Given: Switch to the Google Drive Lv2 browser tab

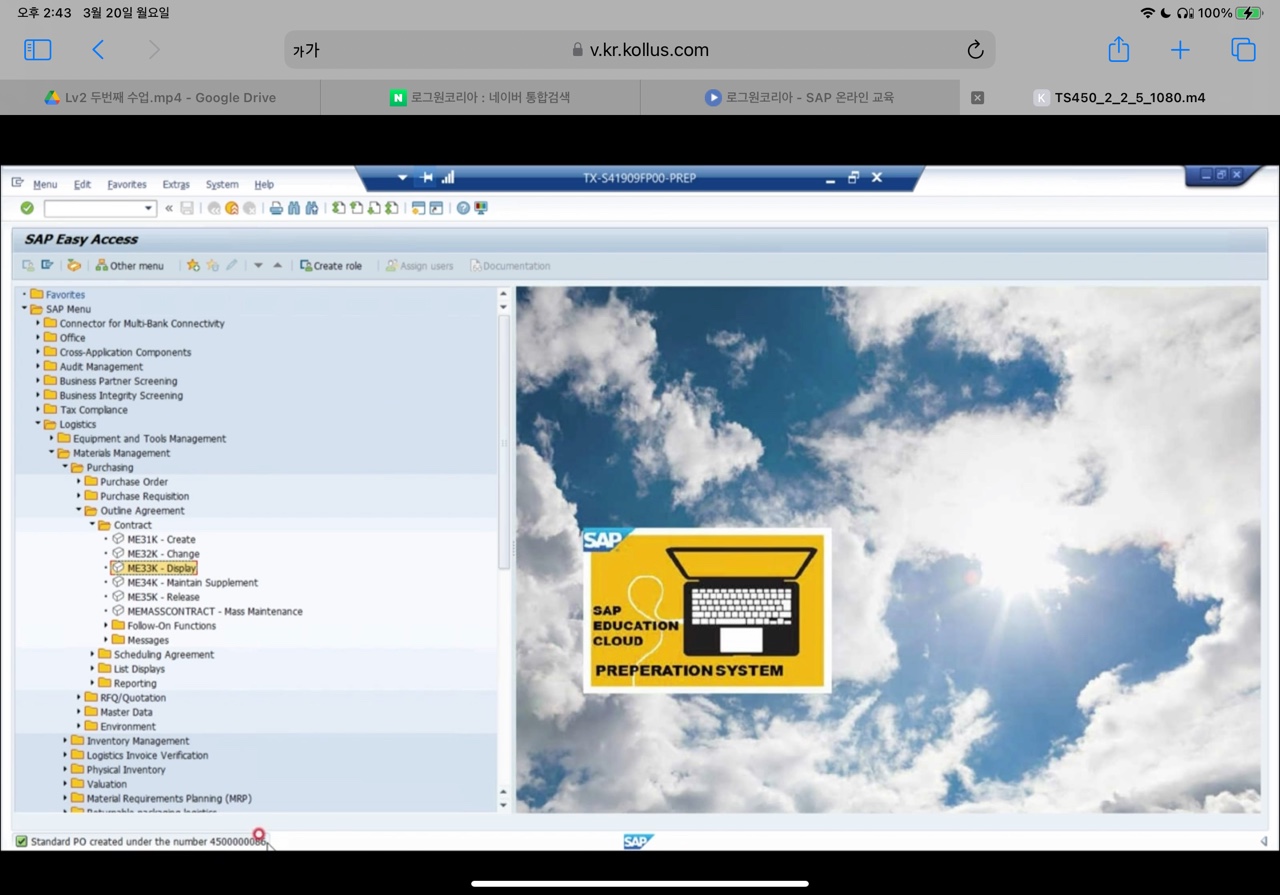Looking at the screenshot, I should point(160,97).
